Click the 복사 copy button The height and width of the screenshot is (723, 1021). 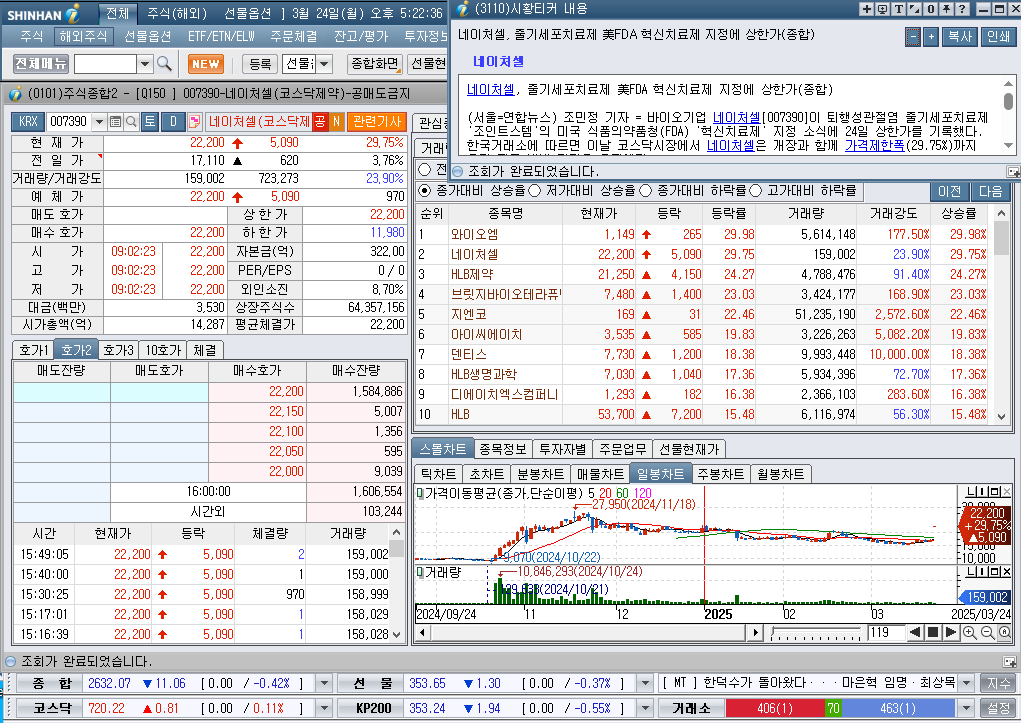click(960, 37)
